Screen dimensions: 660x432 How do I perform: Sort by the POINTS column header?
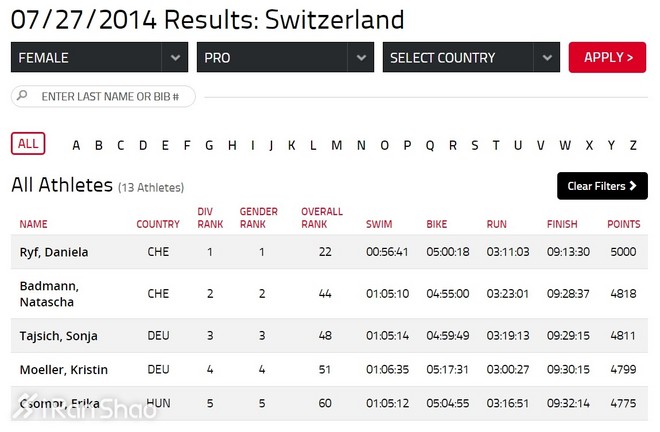[x=623, y=224]
